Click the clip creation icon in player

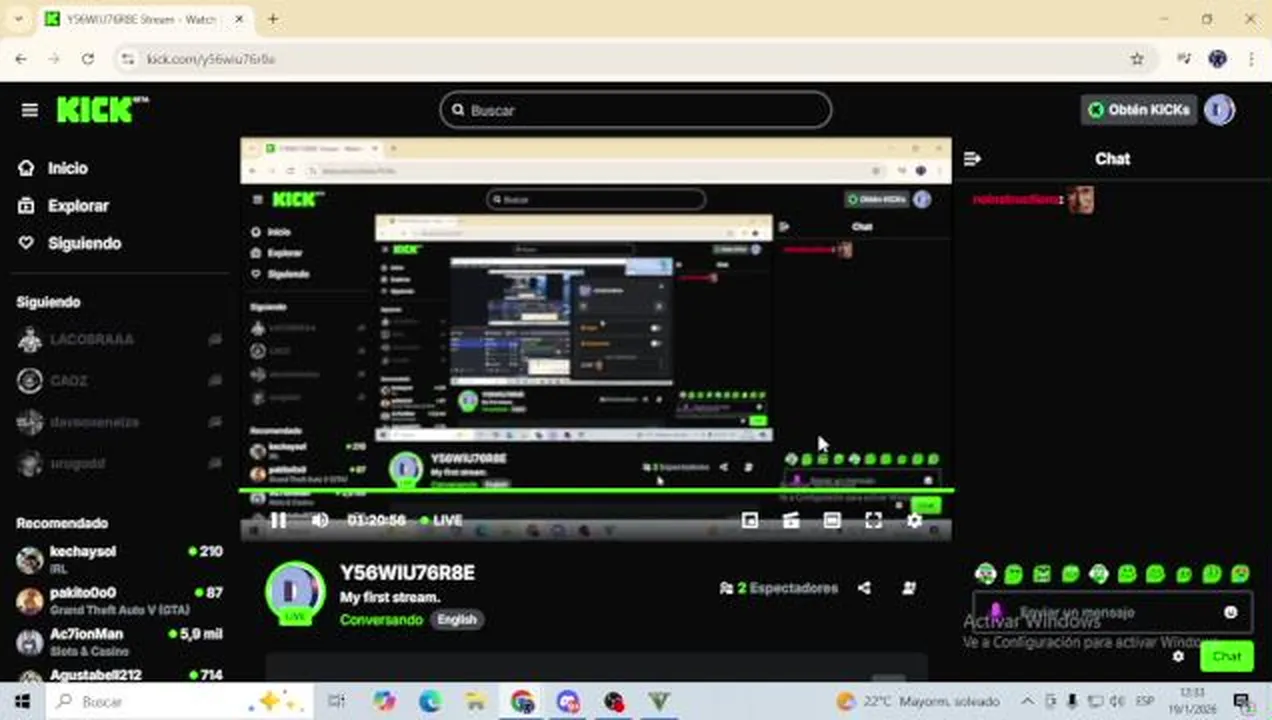[x=791, y=520]
